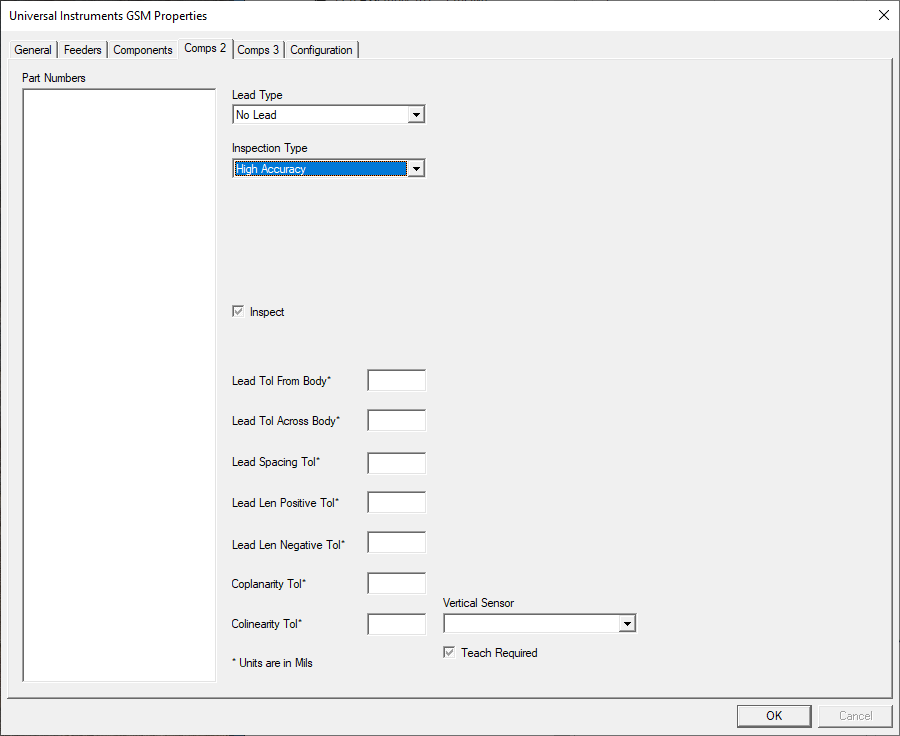Open the Lead Type dropdown

coord(416,114)
